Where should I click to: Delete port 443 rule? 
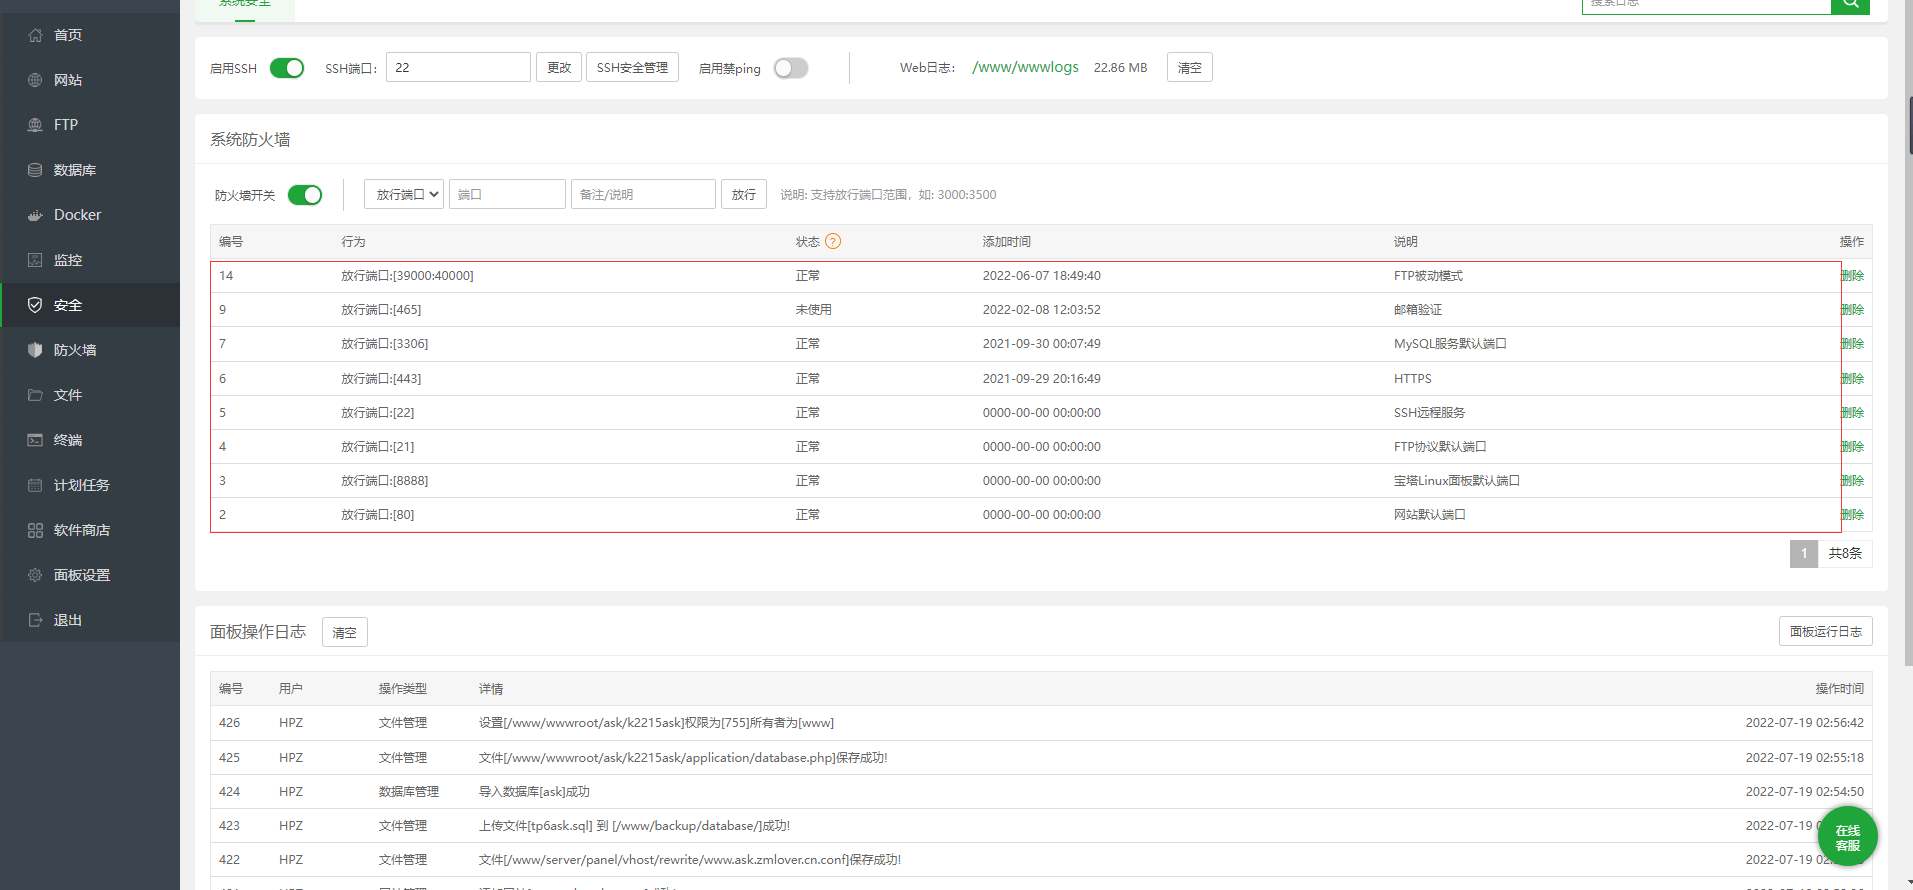point(1852,379)
